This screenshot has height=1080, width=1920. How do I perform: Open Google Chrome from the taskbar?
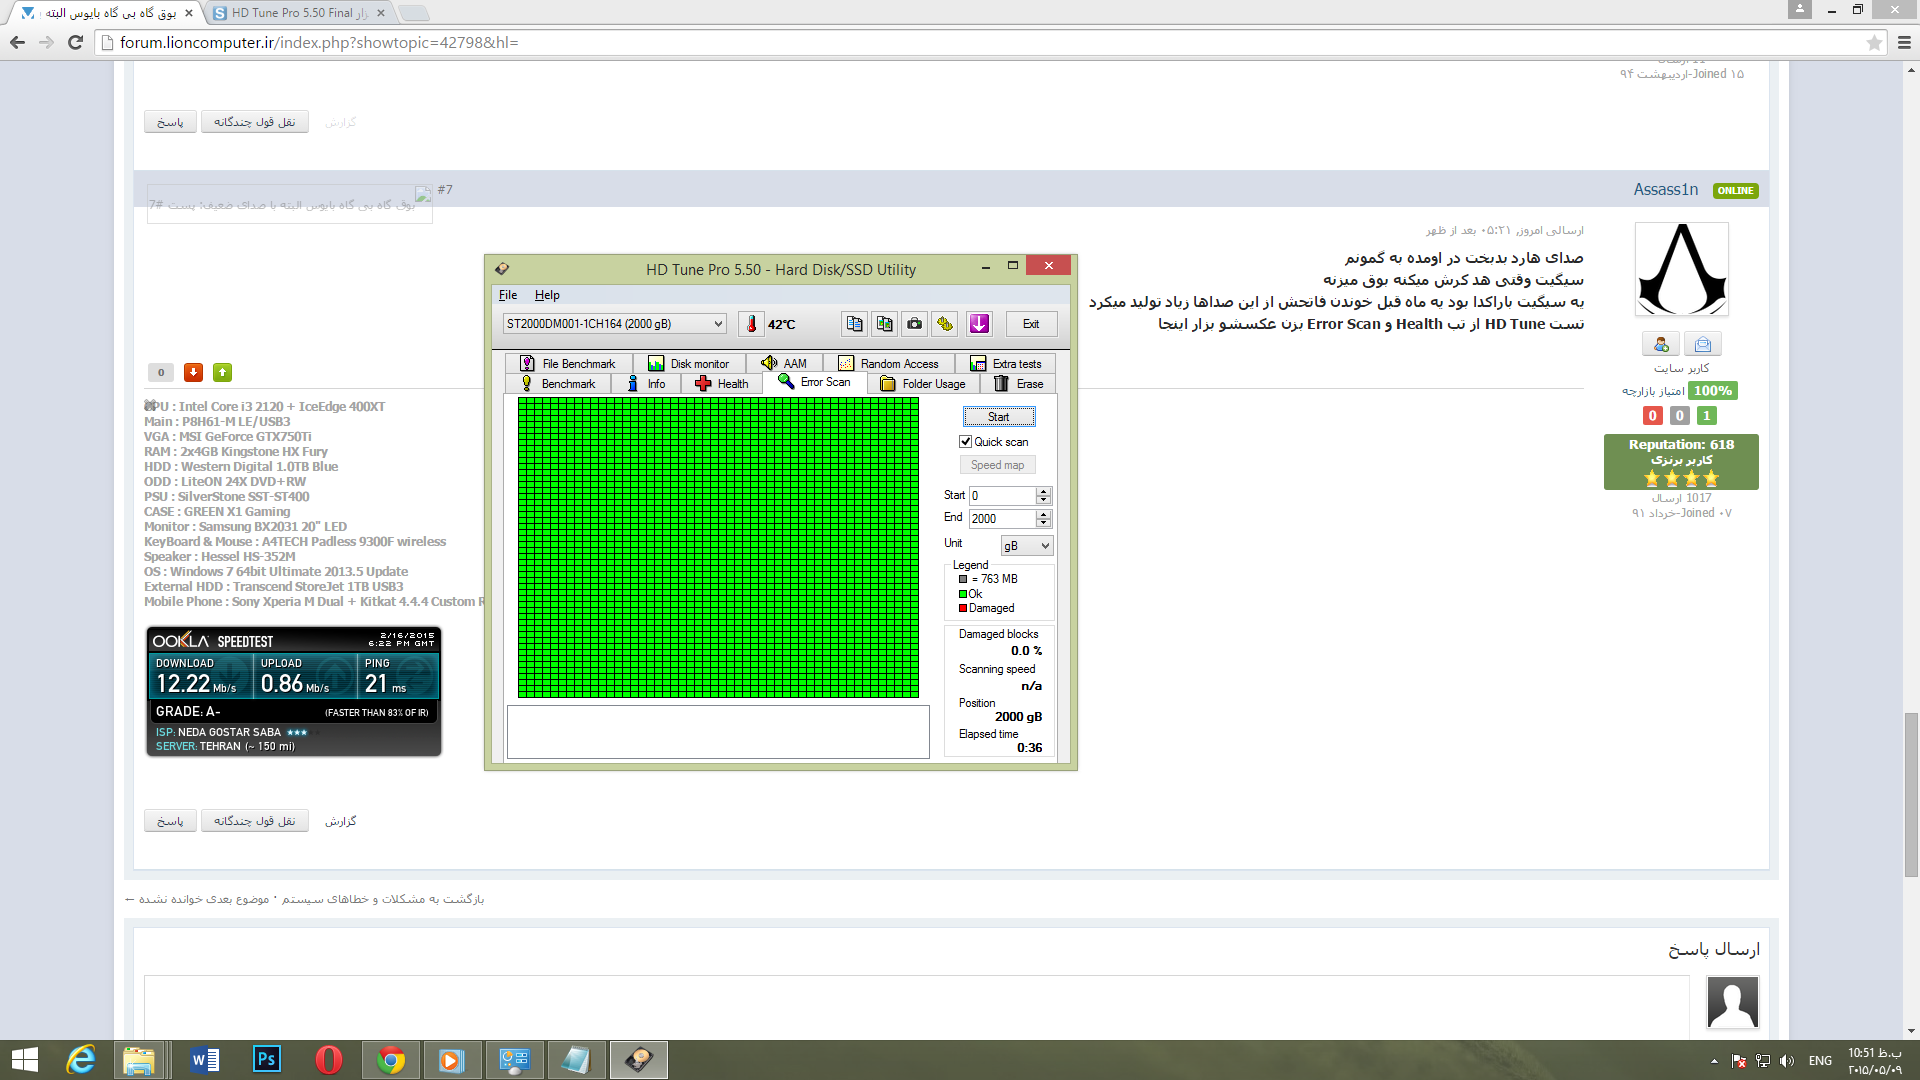click(390, 1060)
